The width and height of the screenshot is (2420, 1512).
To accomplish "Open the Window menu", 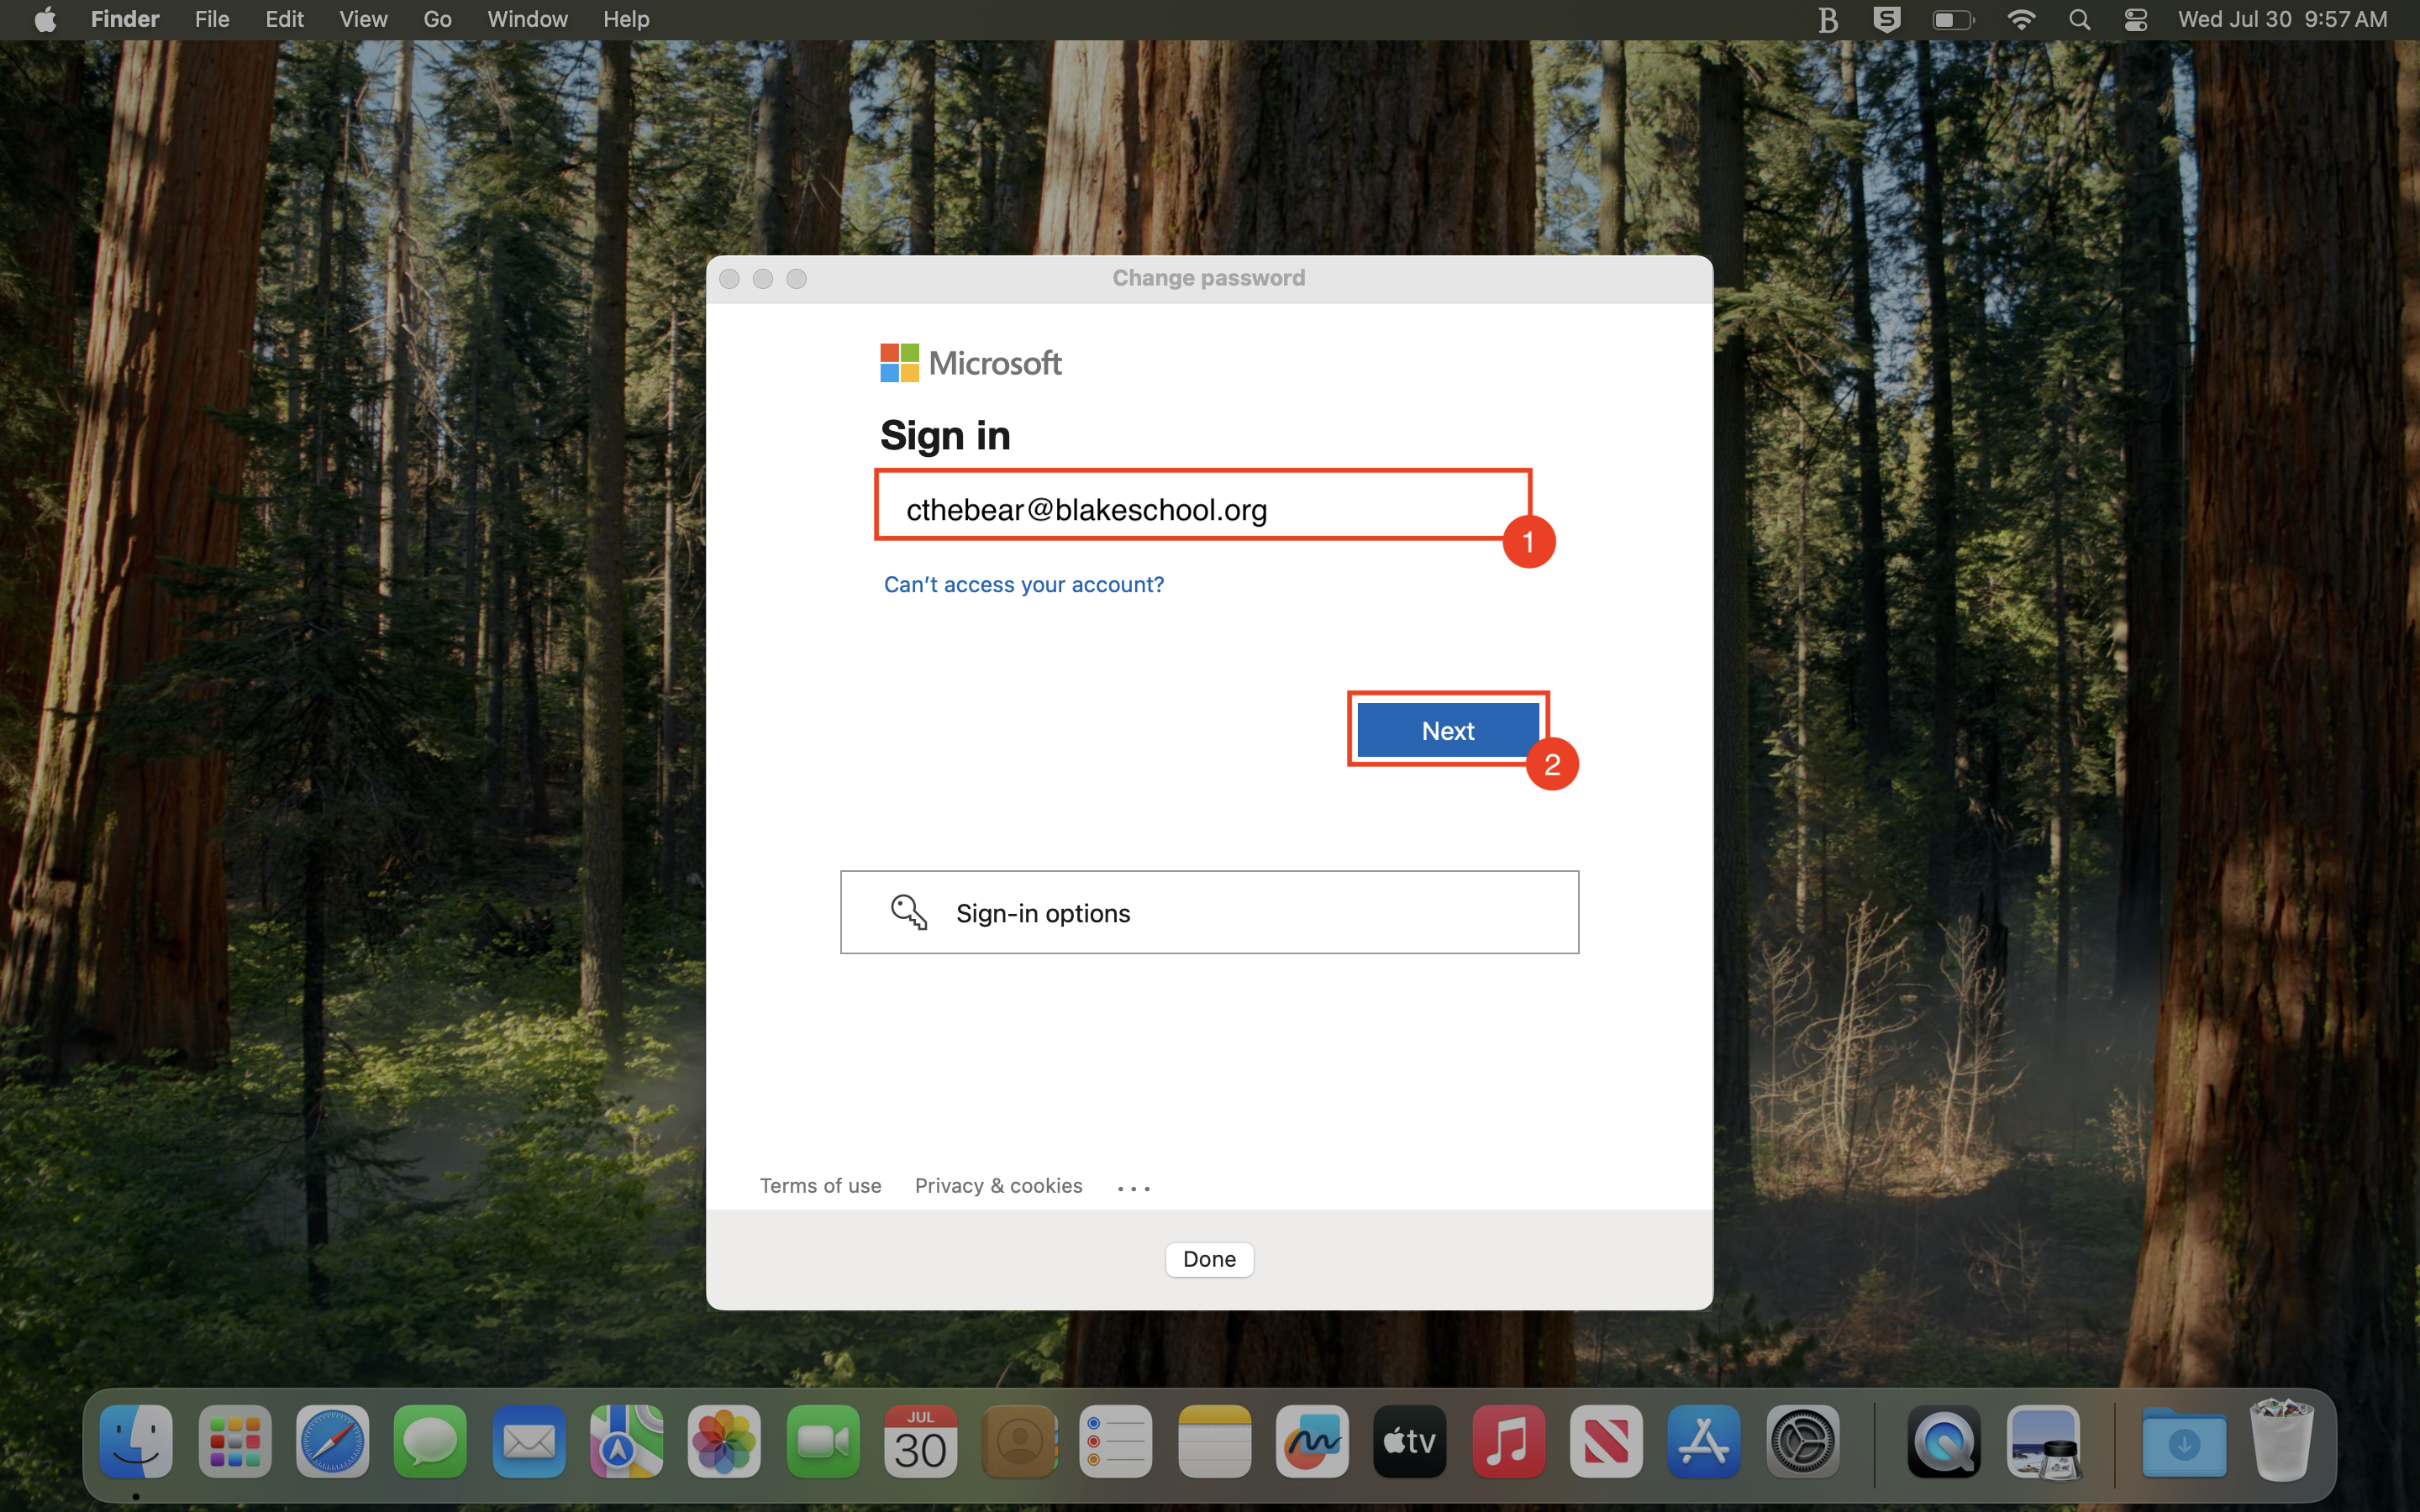I will coord(527,20).
